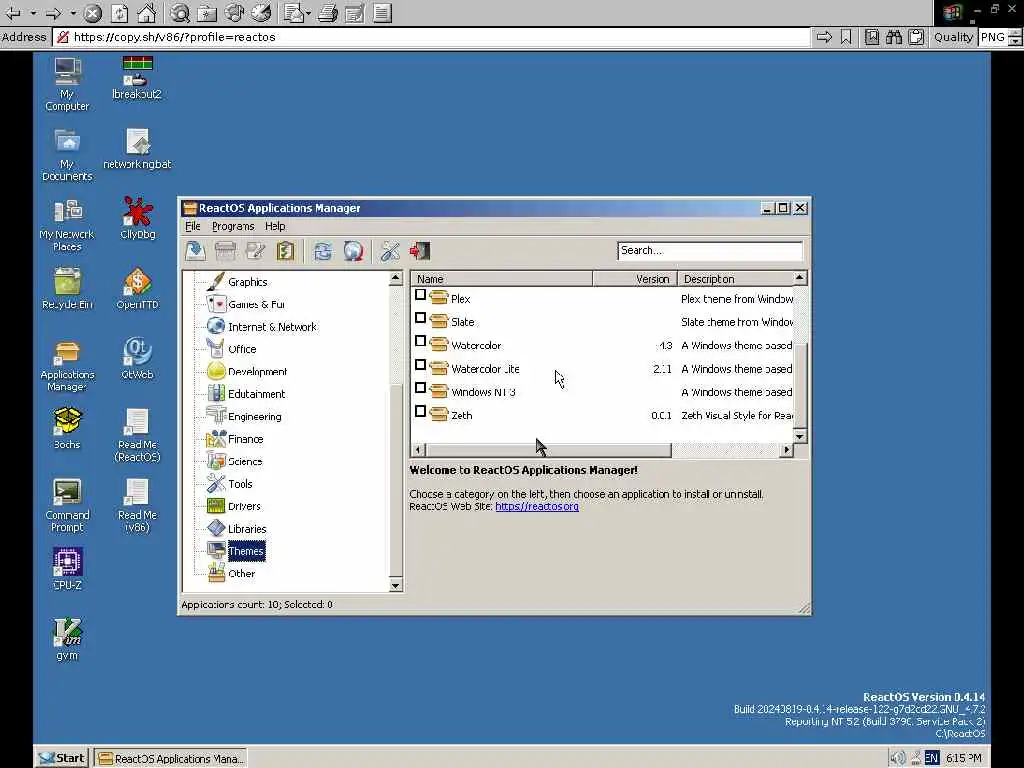
Task: Click the greyed Uninstall toolbar icon
Action: [225, 251]
